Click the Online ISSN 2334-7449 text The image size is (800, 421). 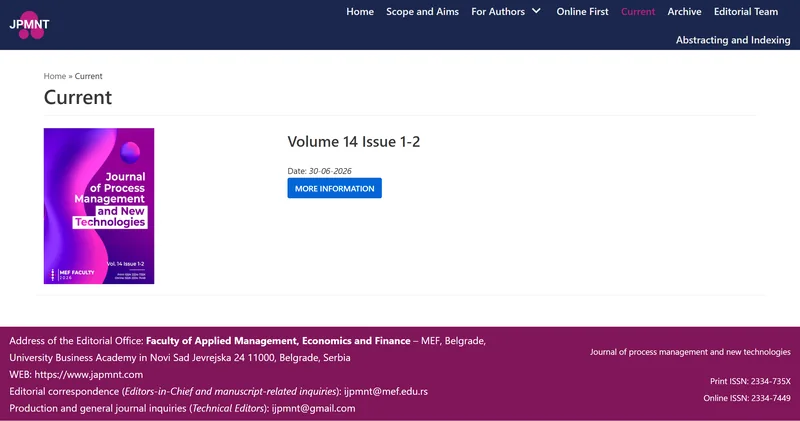pyautogui.click(x=747, y=398)
